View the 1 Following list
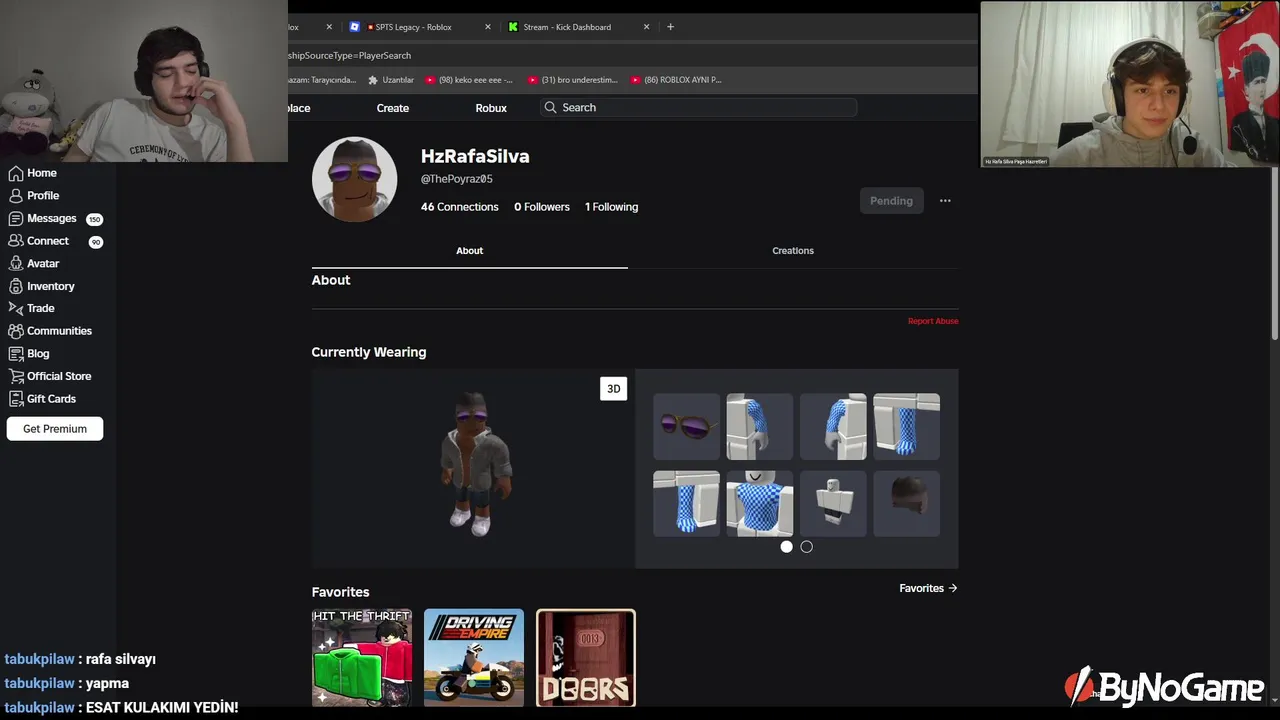This screenshot has width=1280, height=720. tap(611, 207)
